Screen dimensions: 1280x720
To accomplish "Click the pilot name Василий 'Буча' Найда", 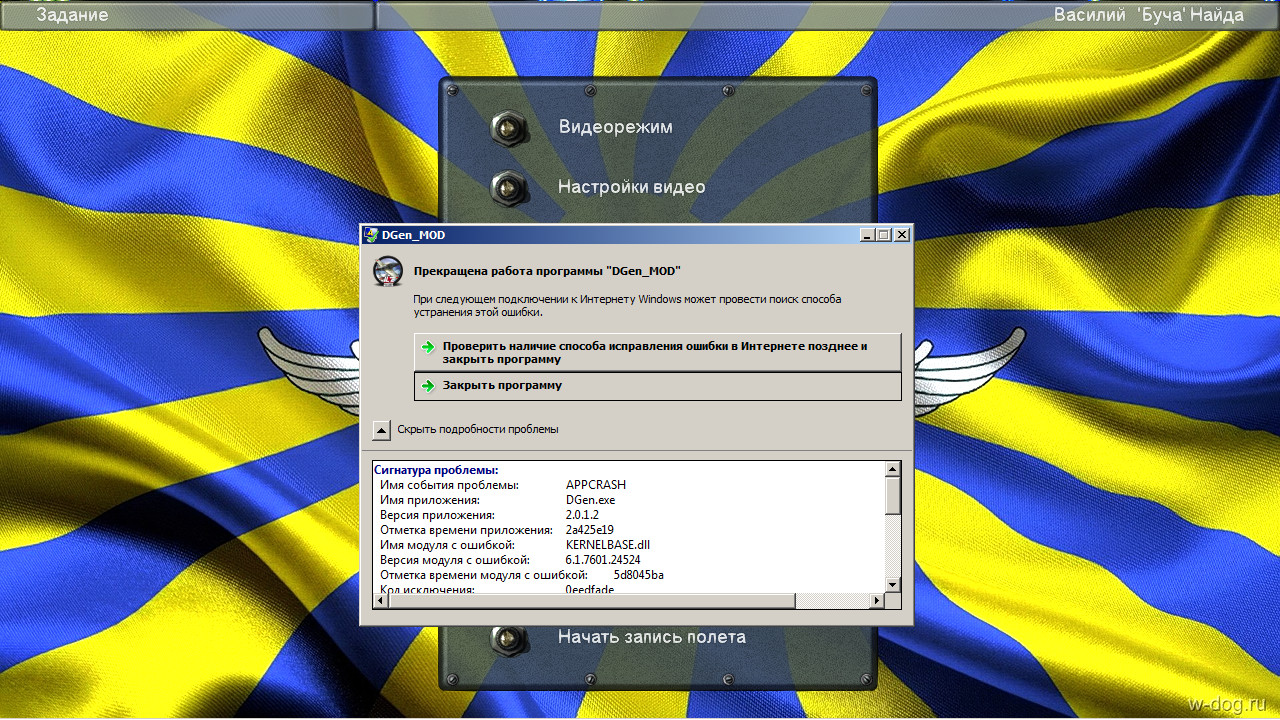I will click(x=1149, y=15).
